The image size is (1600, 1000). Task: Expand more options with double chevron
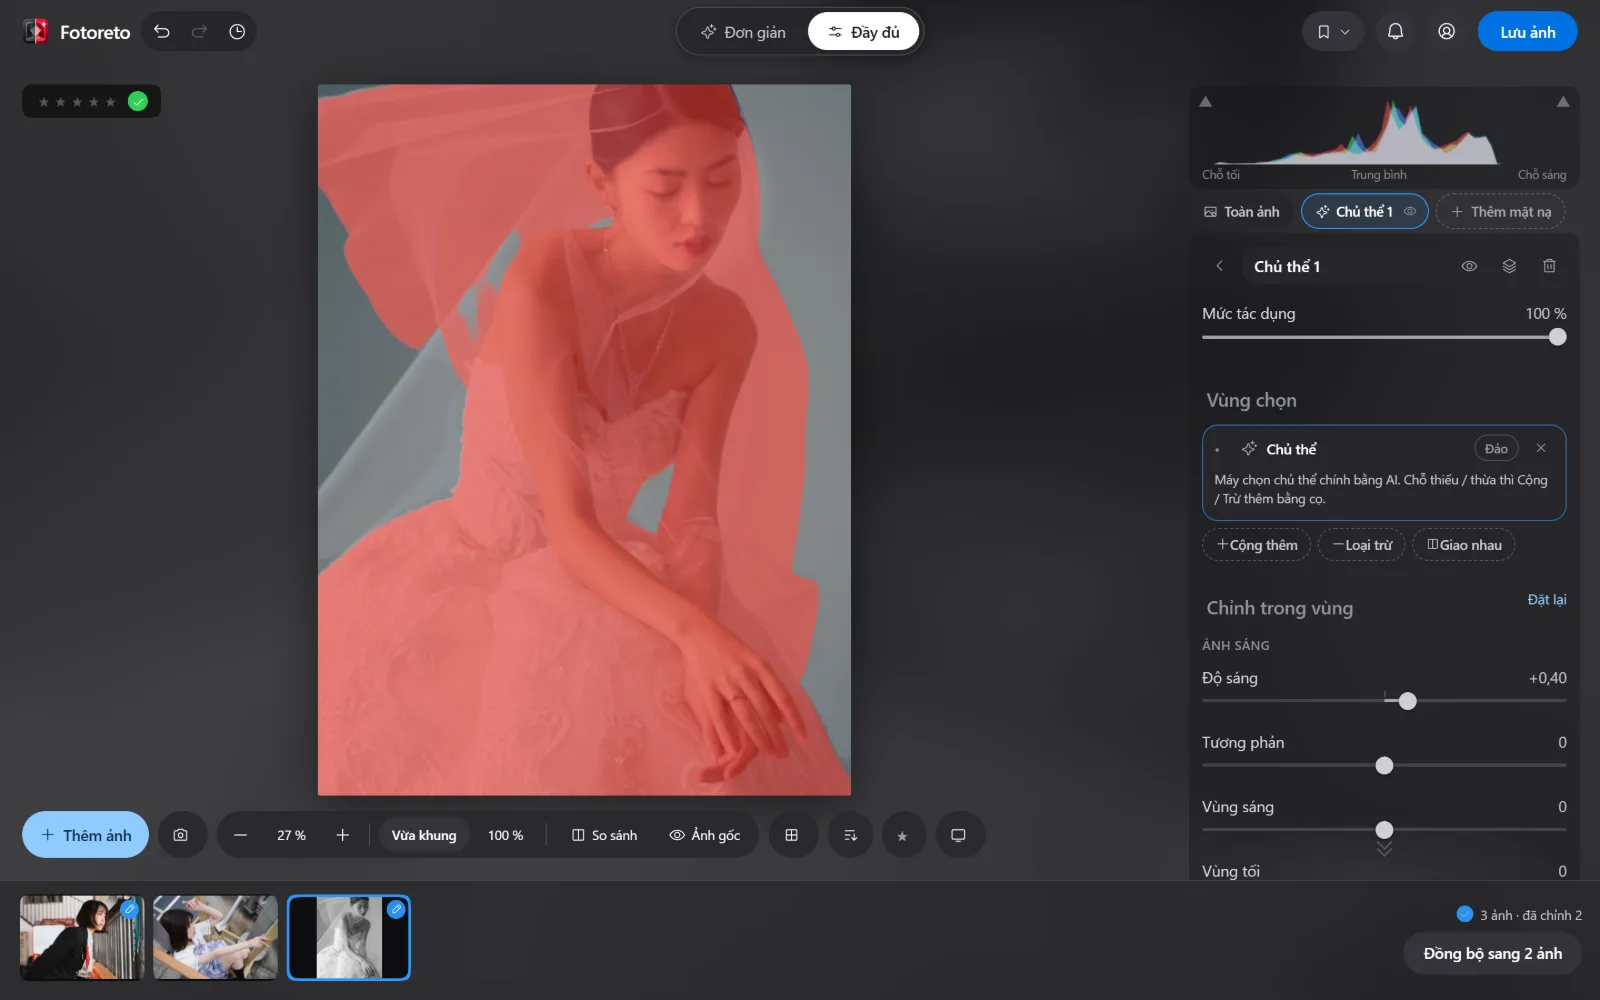1384,849
